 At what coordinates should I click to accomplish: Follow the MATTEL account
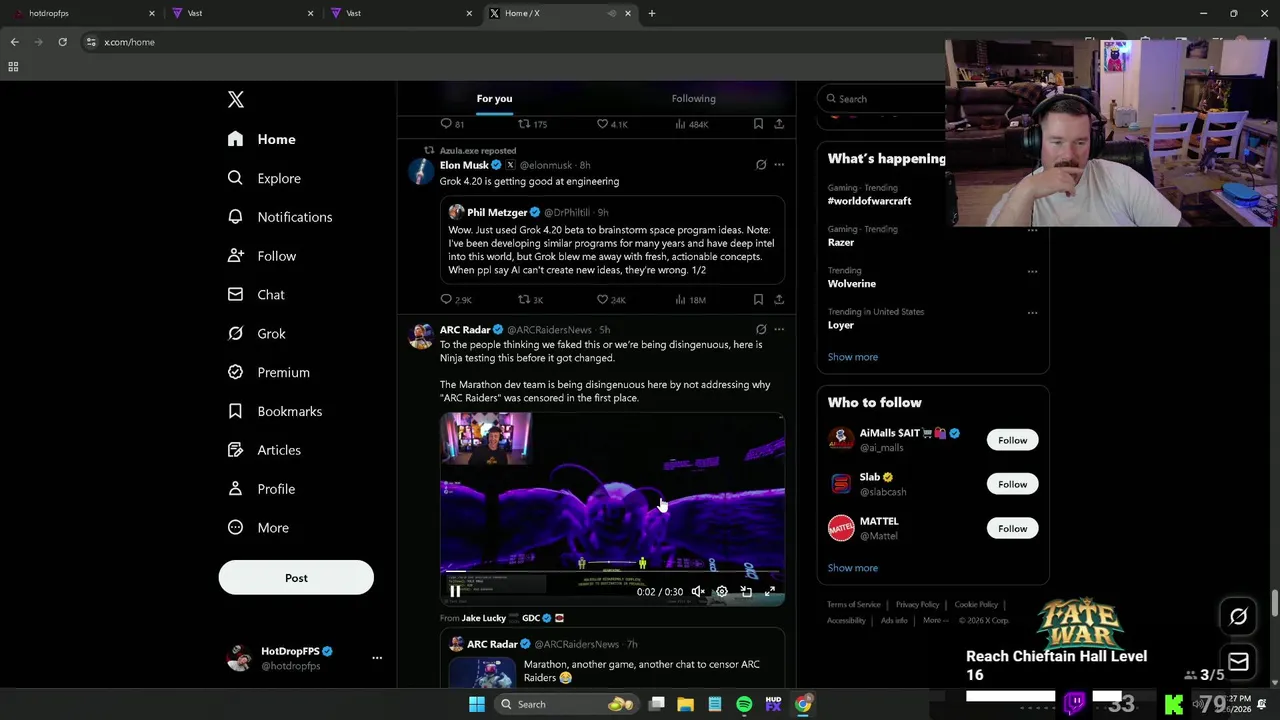(1012, 528)
